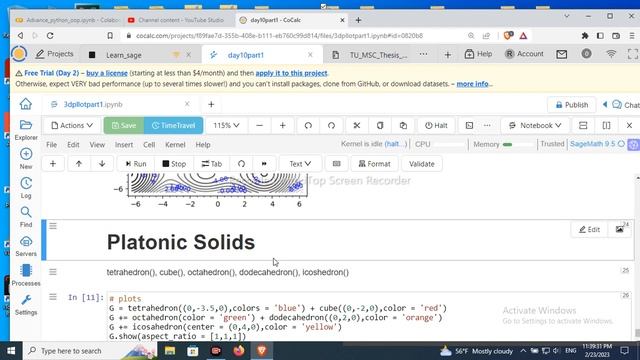This screenshot has height=360, width=640.
Task: Click the Format button
Action: [374, 164]
